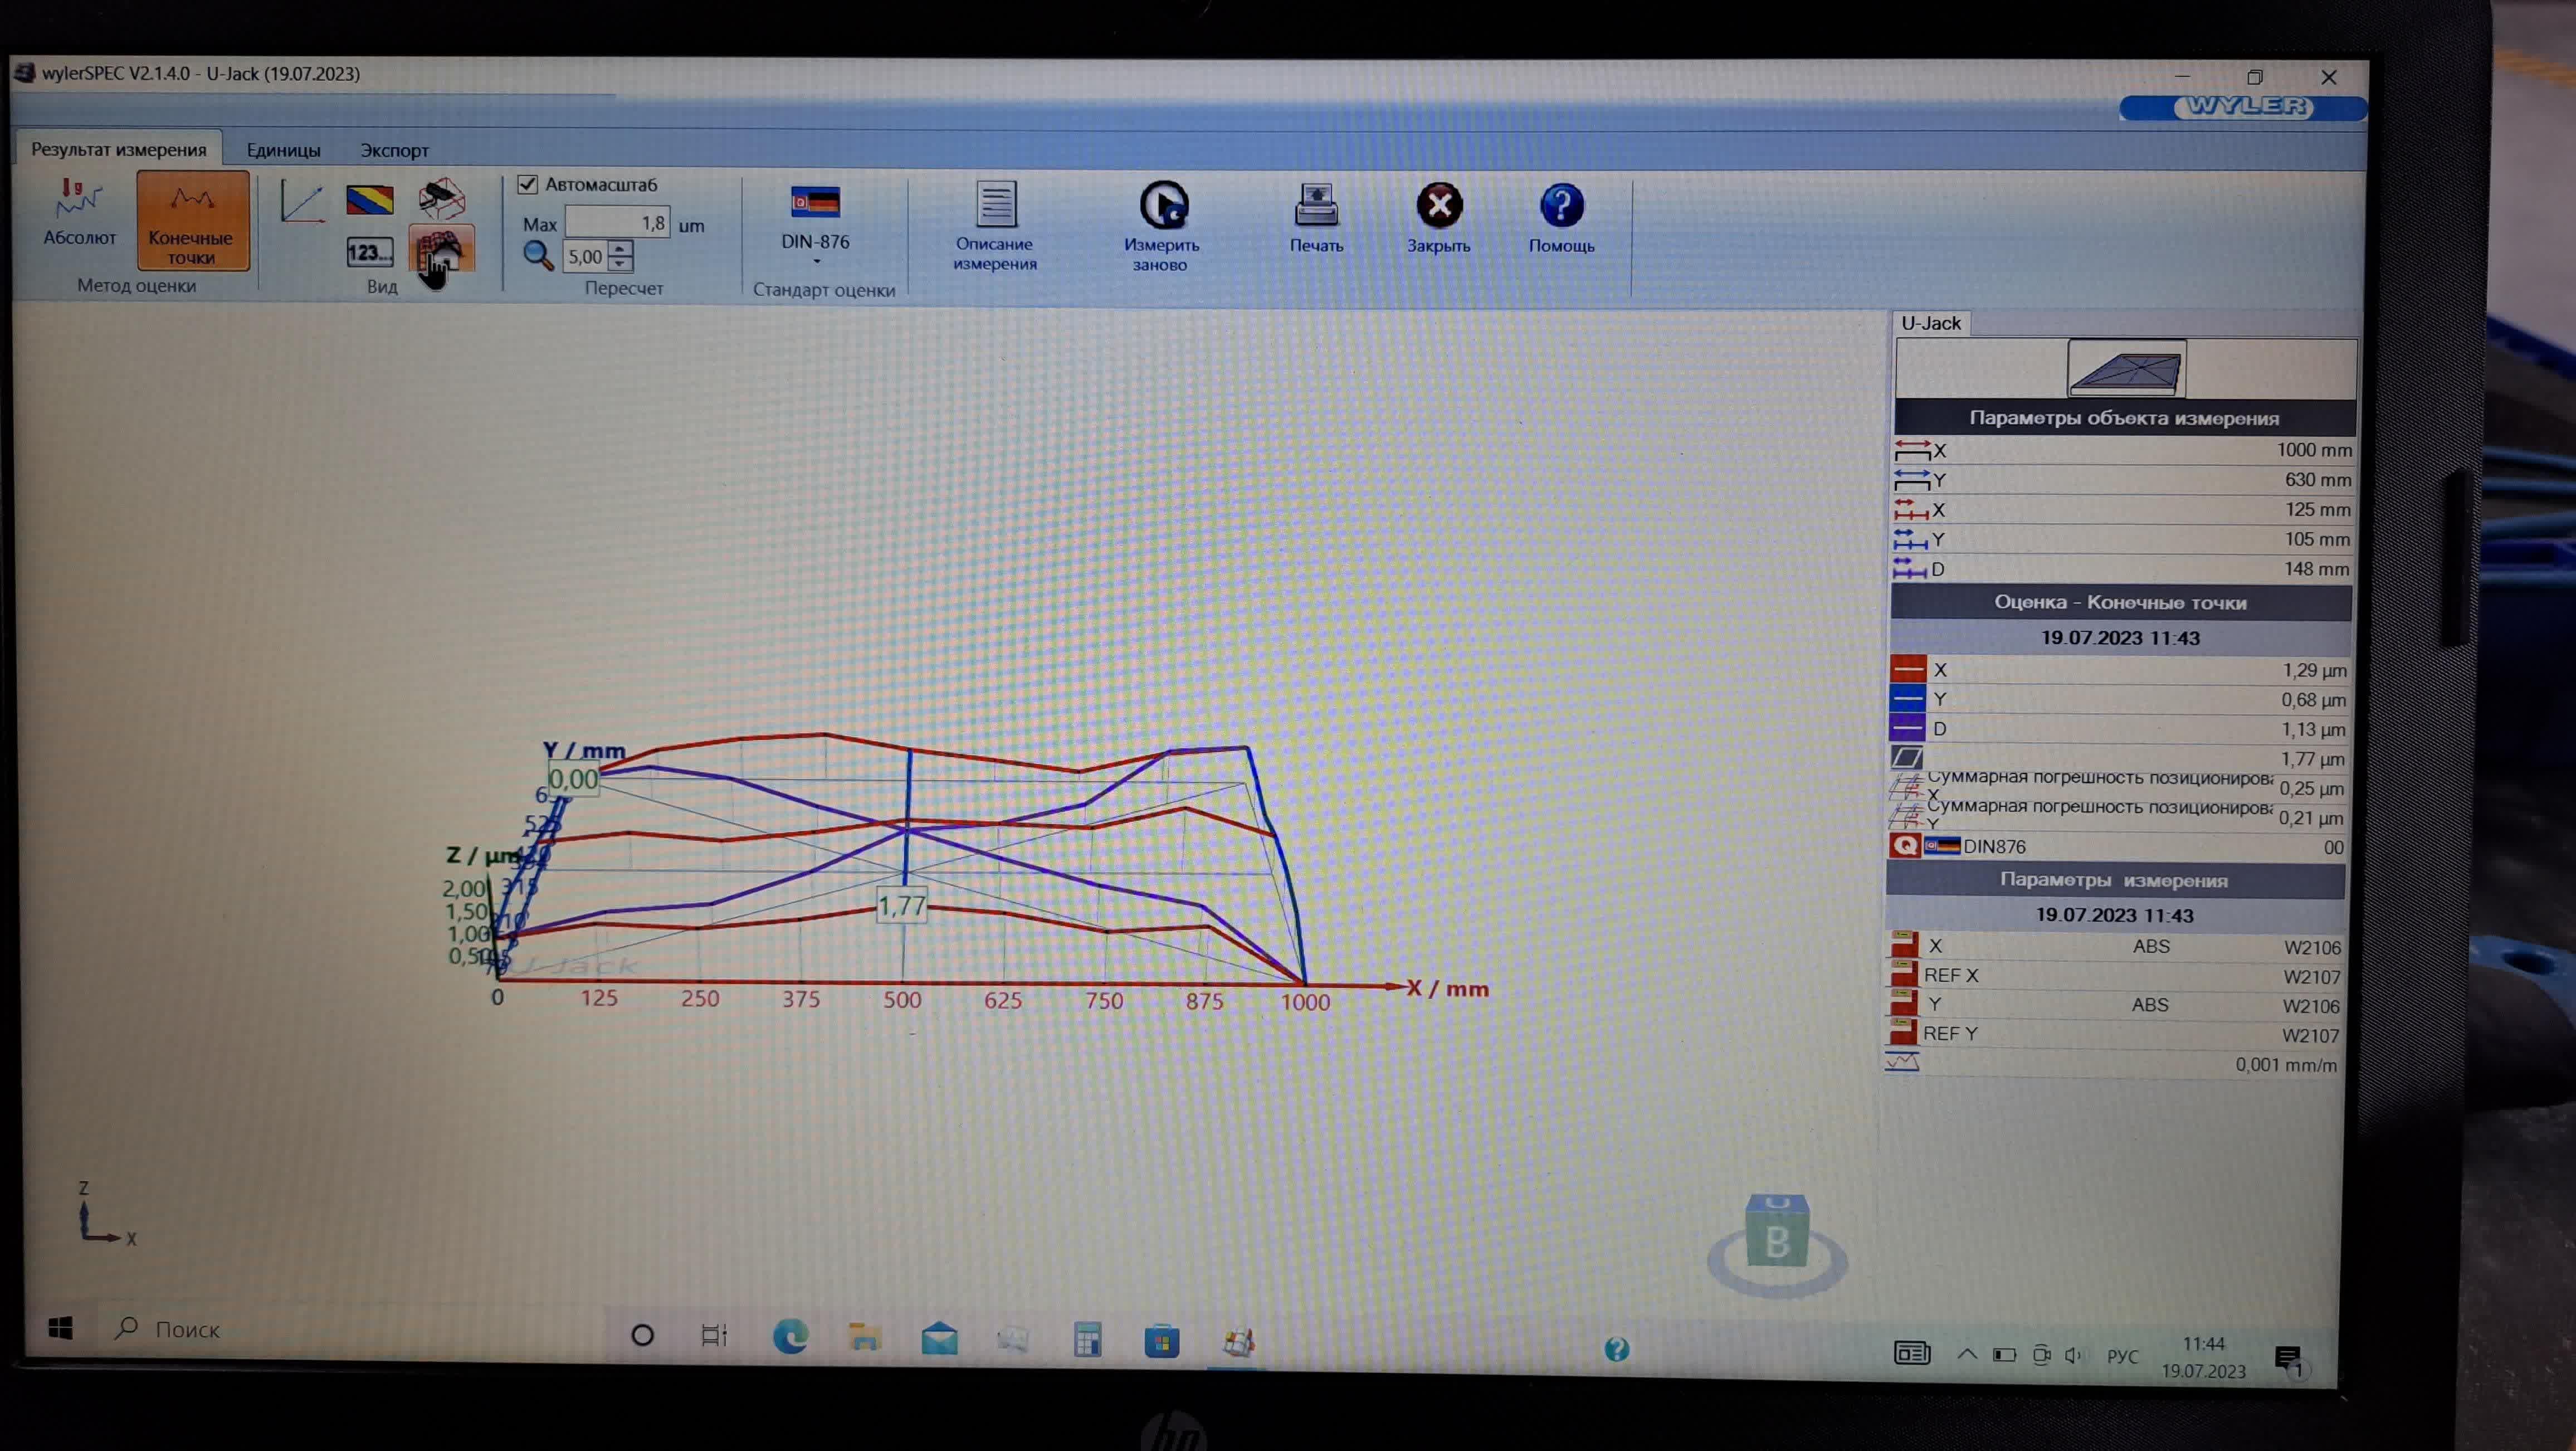Open the Экспорт tab
2576x1451 pixels.
pos(394,150)
